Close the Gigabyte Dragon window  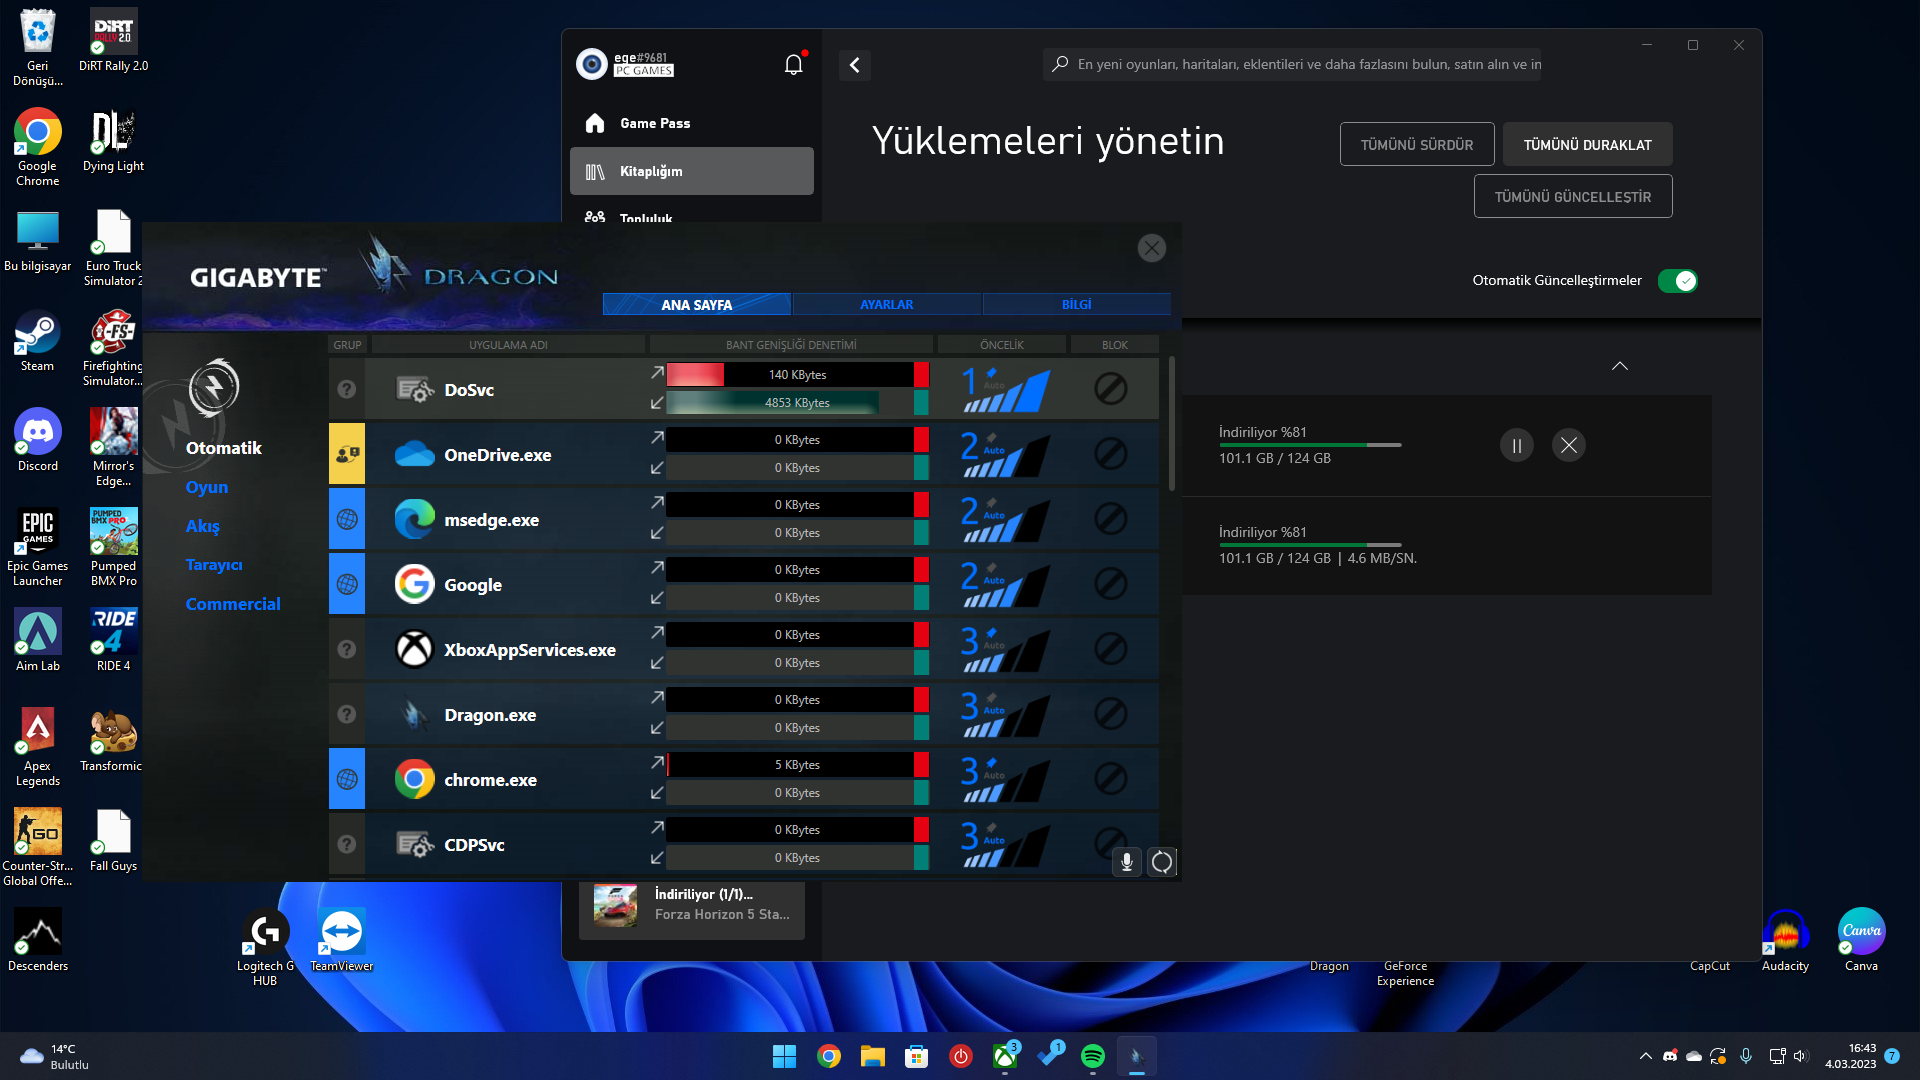pos(1152,248)
